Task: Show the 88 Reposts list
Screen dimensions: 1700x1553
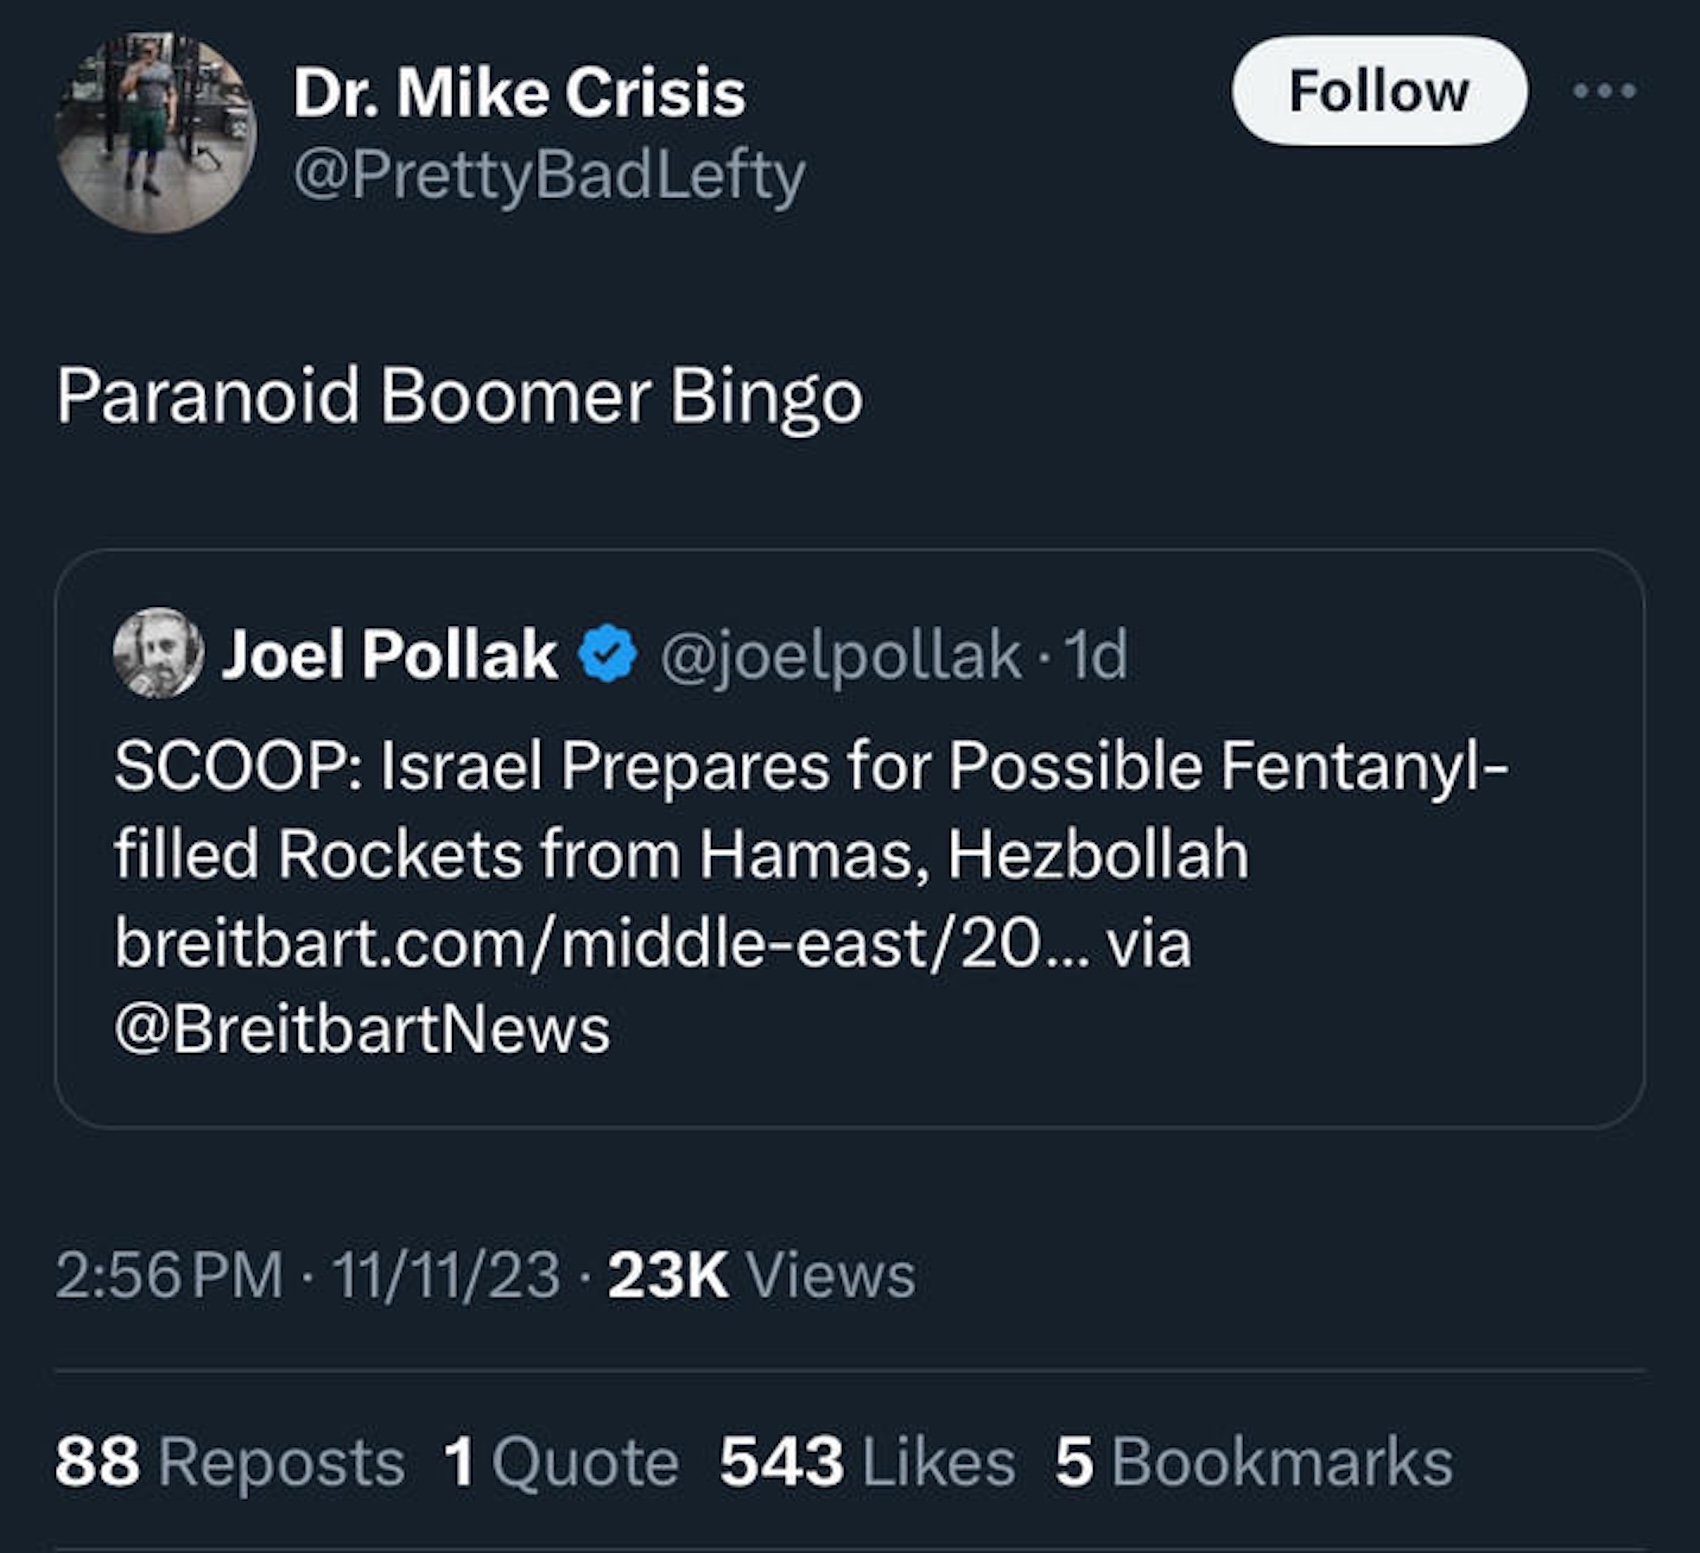Action: 229,1462
